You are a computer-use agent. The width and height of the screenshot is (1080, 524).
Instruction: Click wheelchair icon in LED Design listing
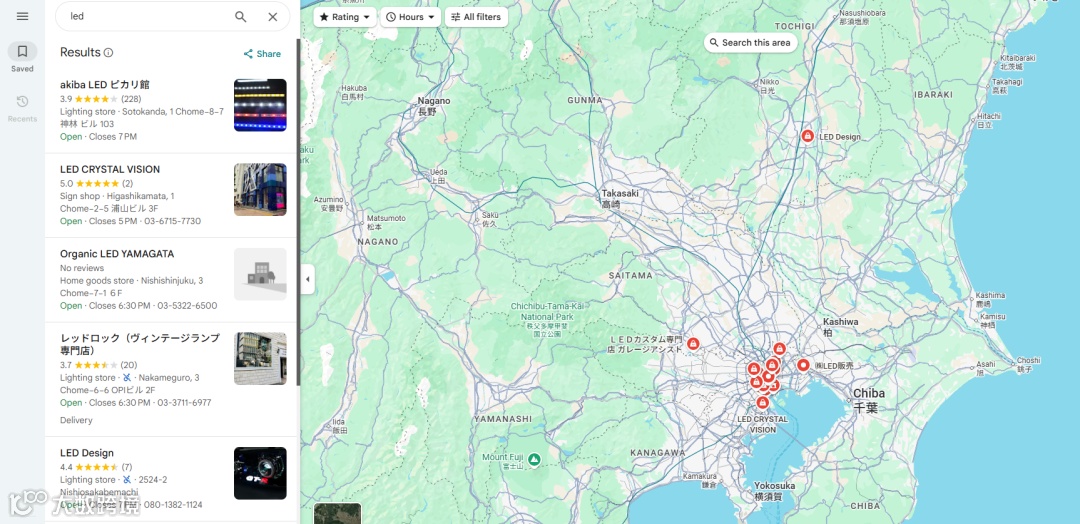coord(126,480)
